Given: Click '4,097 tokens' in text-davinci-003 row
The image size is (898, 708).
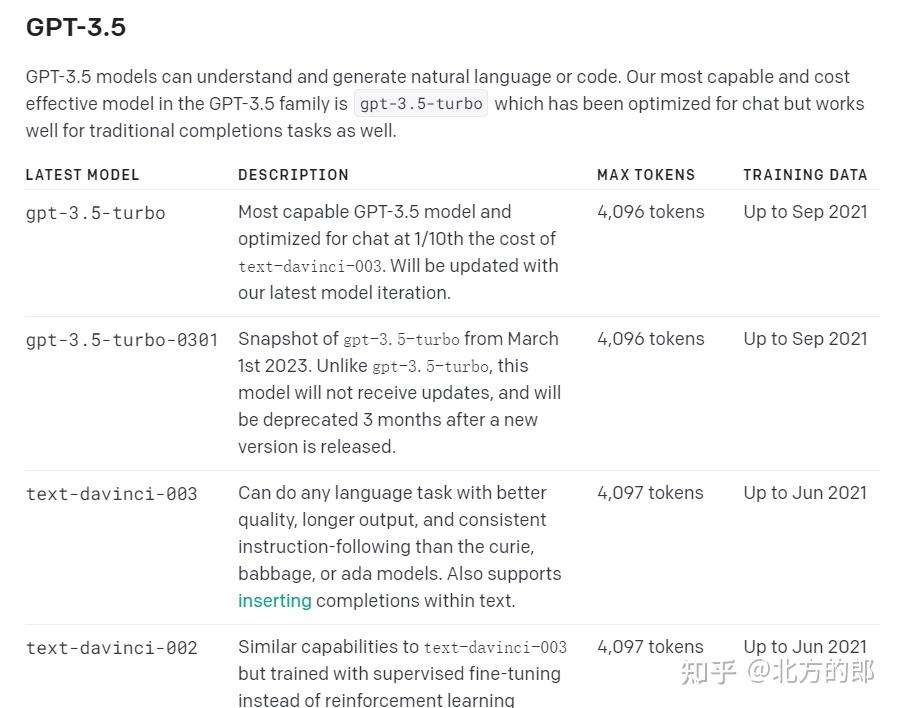Looking at the screenshot, I should 650,492.
